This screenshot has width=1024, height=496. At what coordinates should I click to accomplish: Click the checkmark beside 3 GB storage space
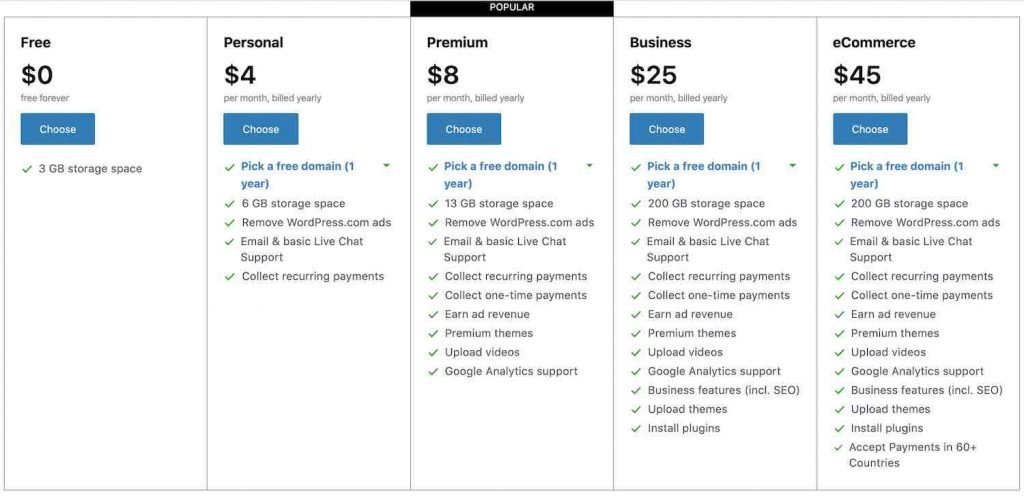click(27, 169)
